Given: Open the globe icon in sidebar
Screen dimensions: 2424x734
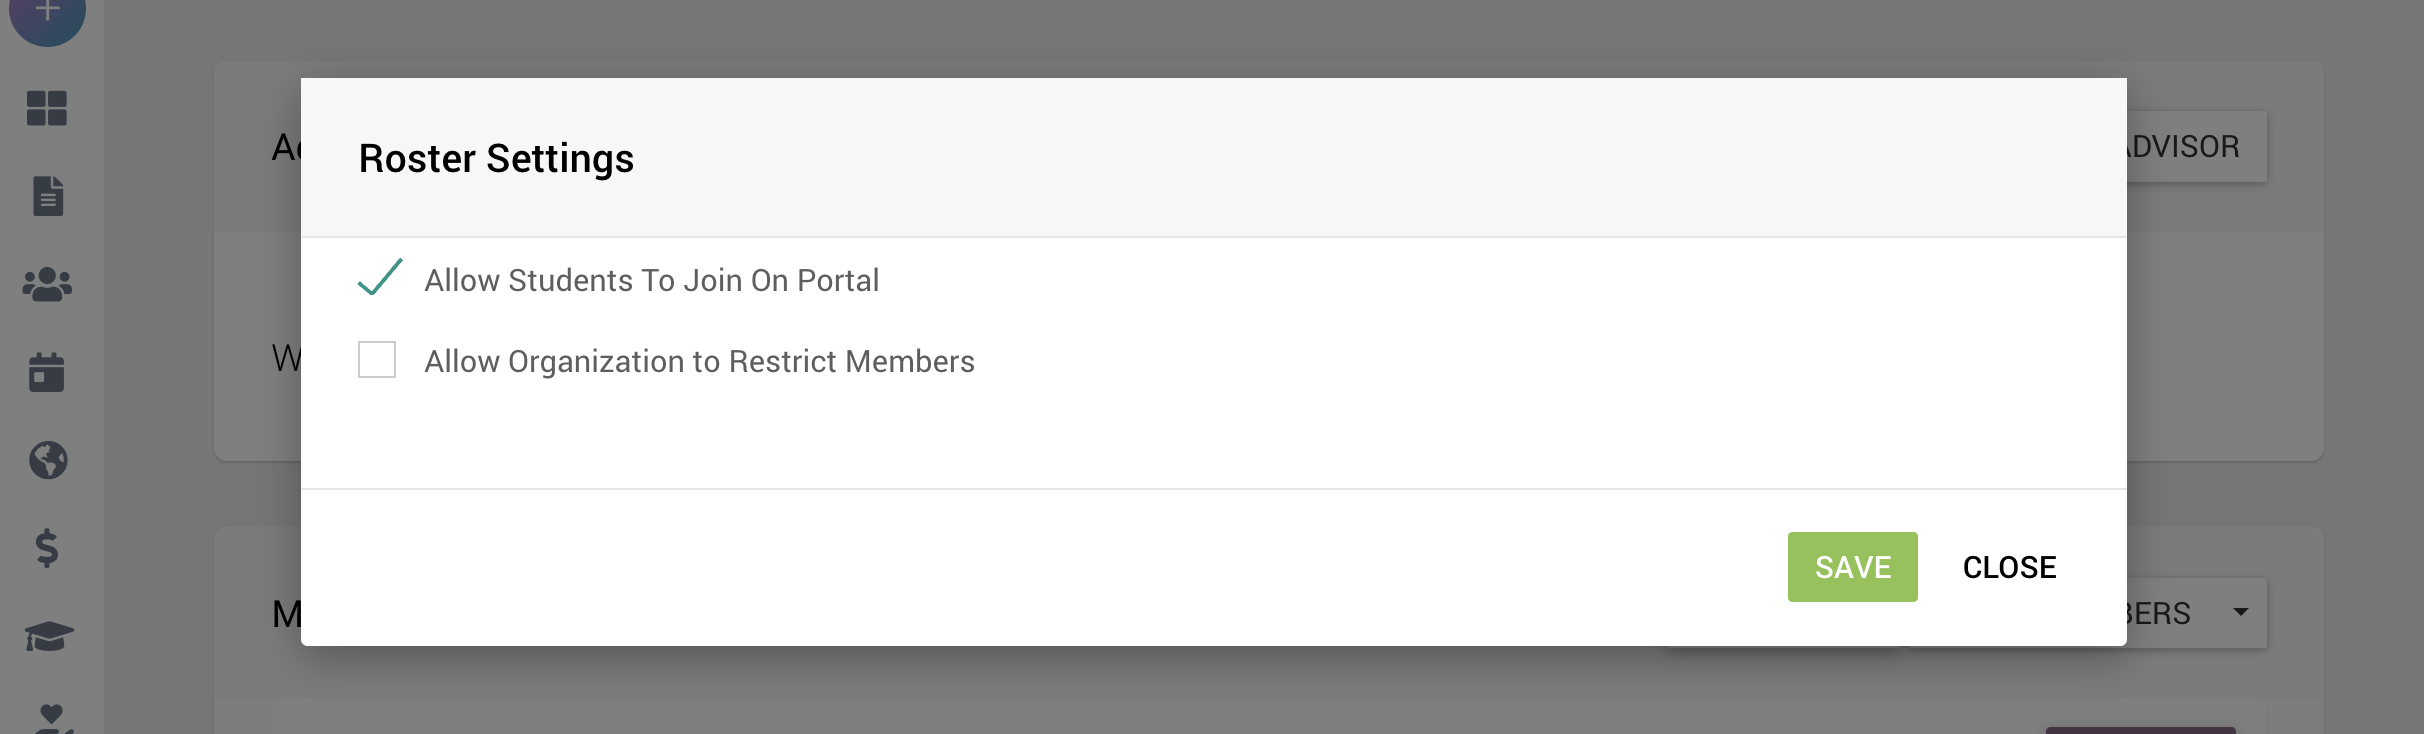Looking at the screenshot, I should click(47, 460).
